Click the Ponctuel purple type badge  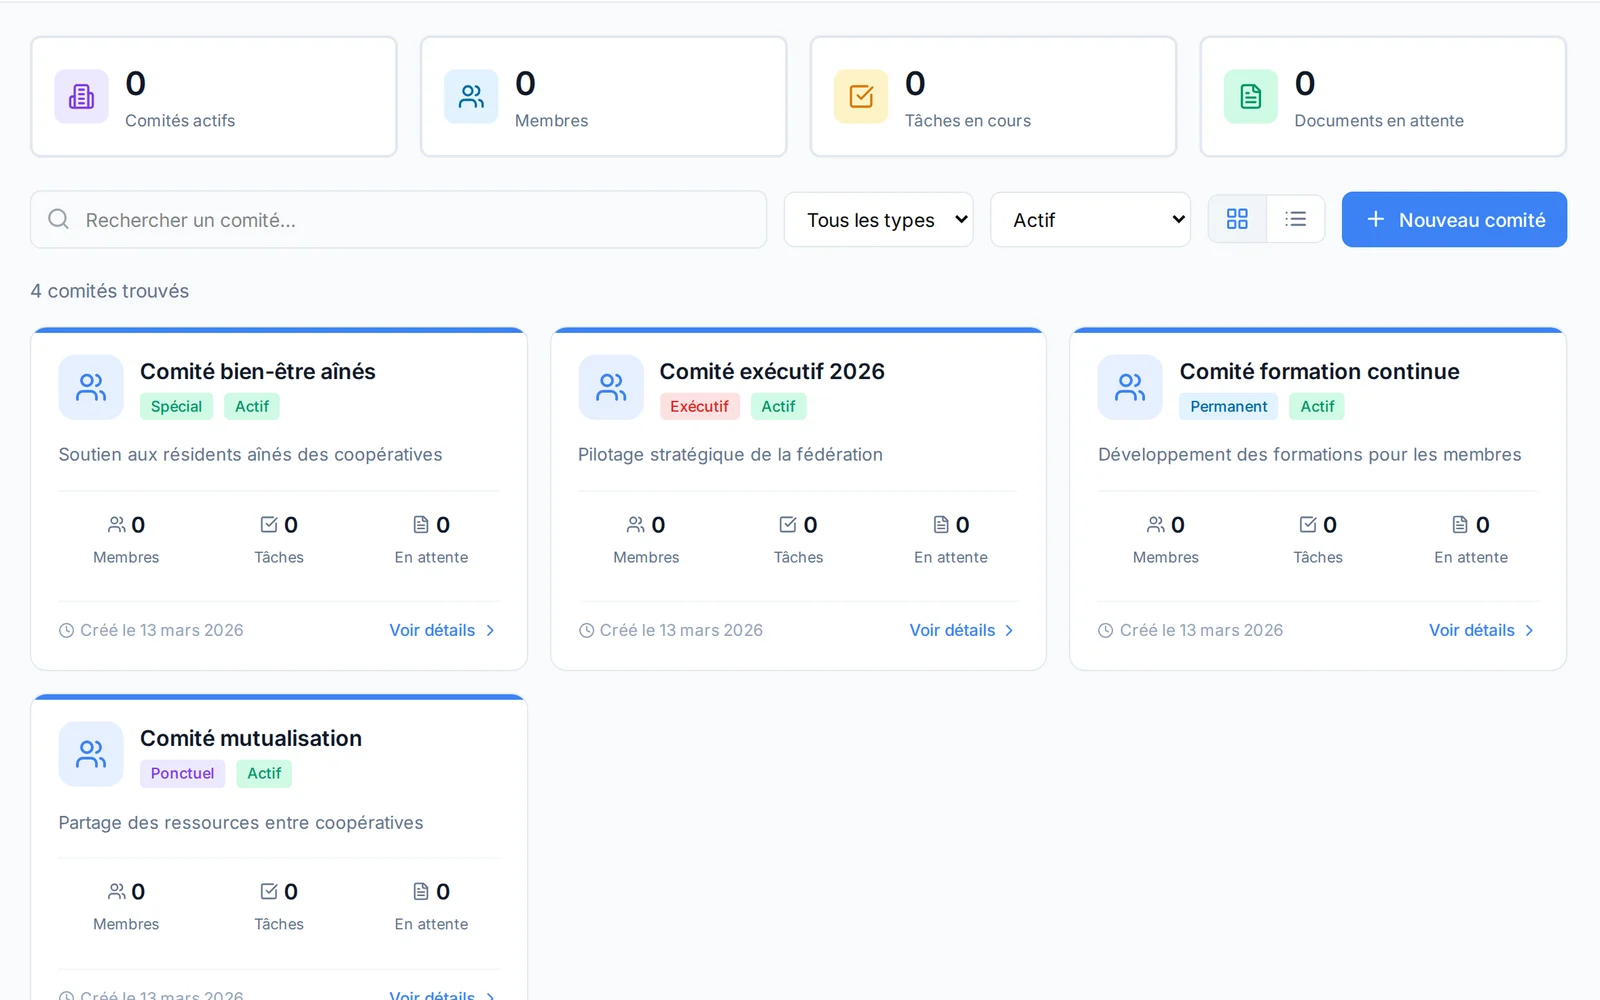click(x=182, y=773)
